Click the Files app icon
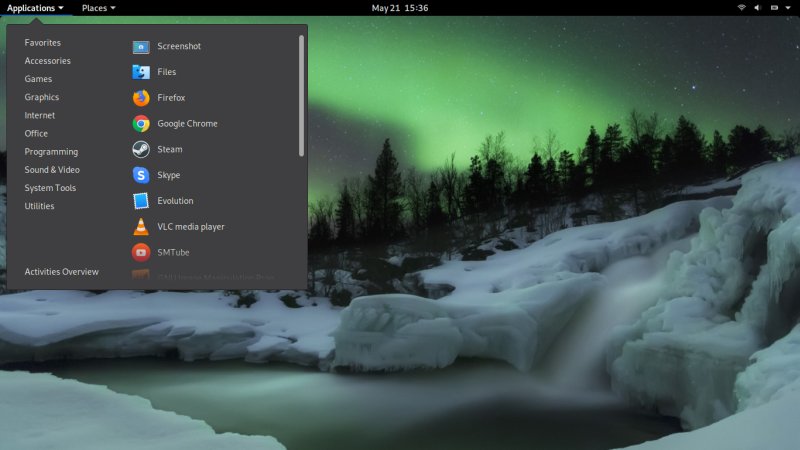The height and width of the screenshot is (450, 800). pyautogui.click(x=141, y=72)
